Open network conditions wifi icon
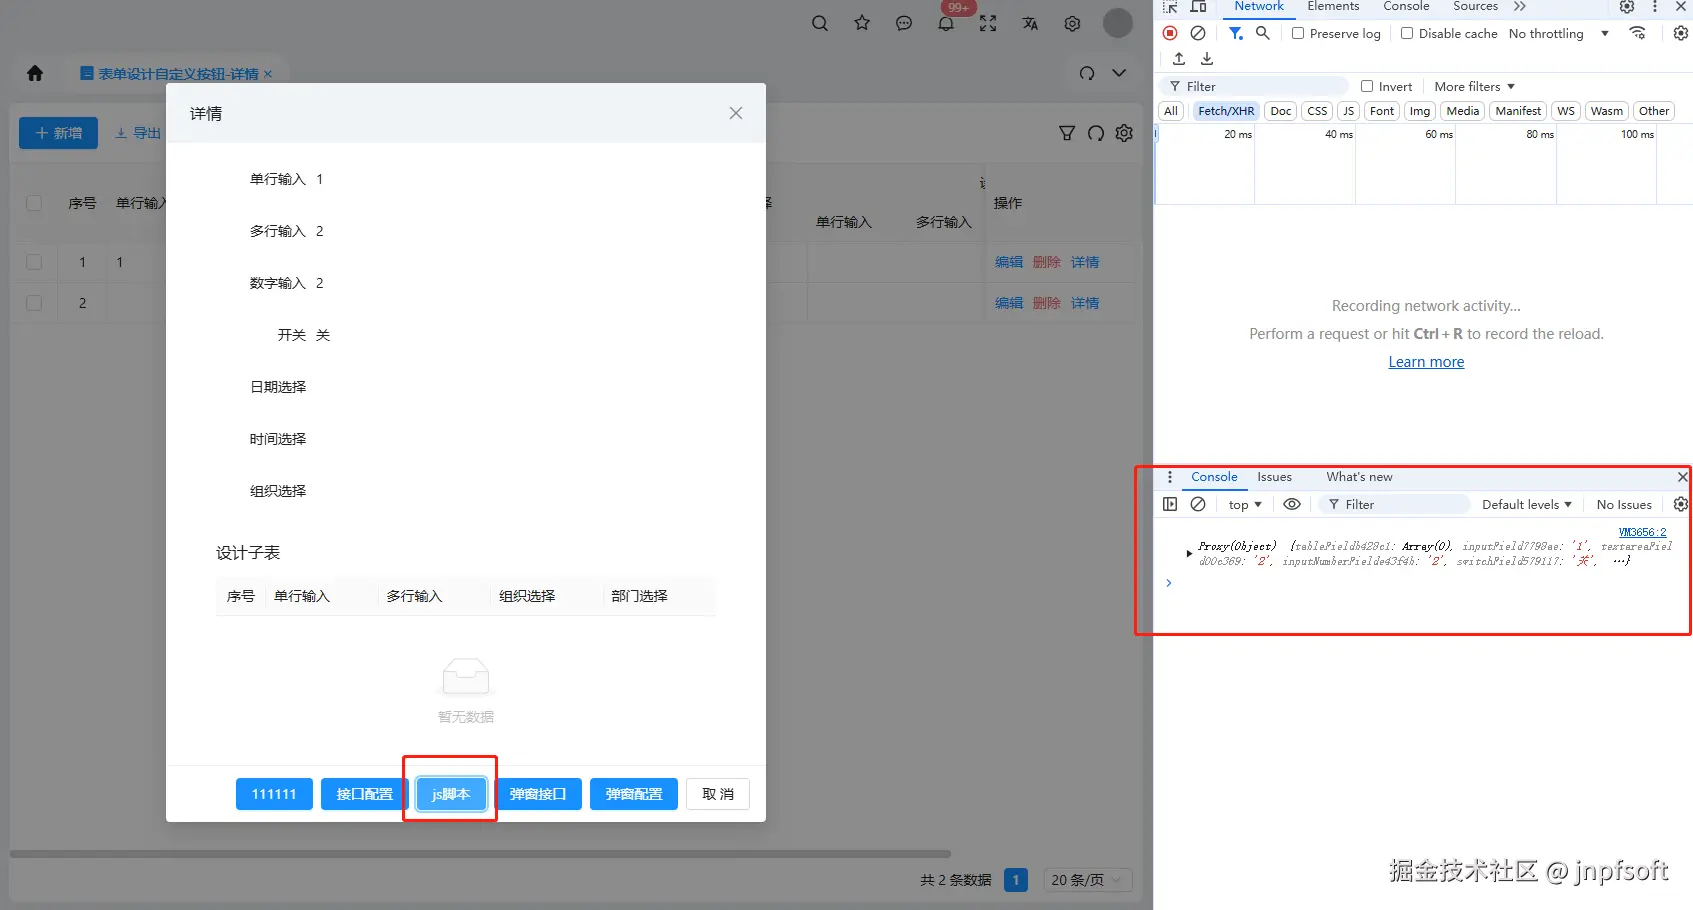Viewport: 1693px width, 910px height. tap(1637, 33)
